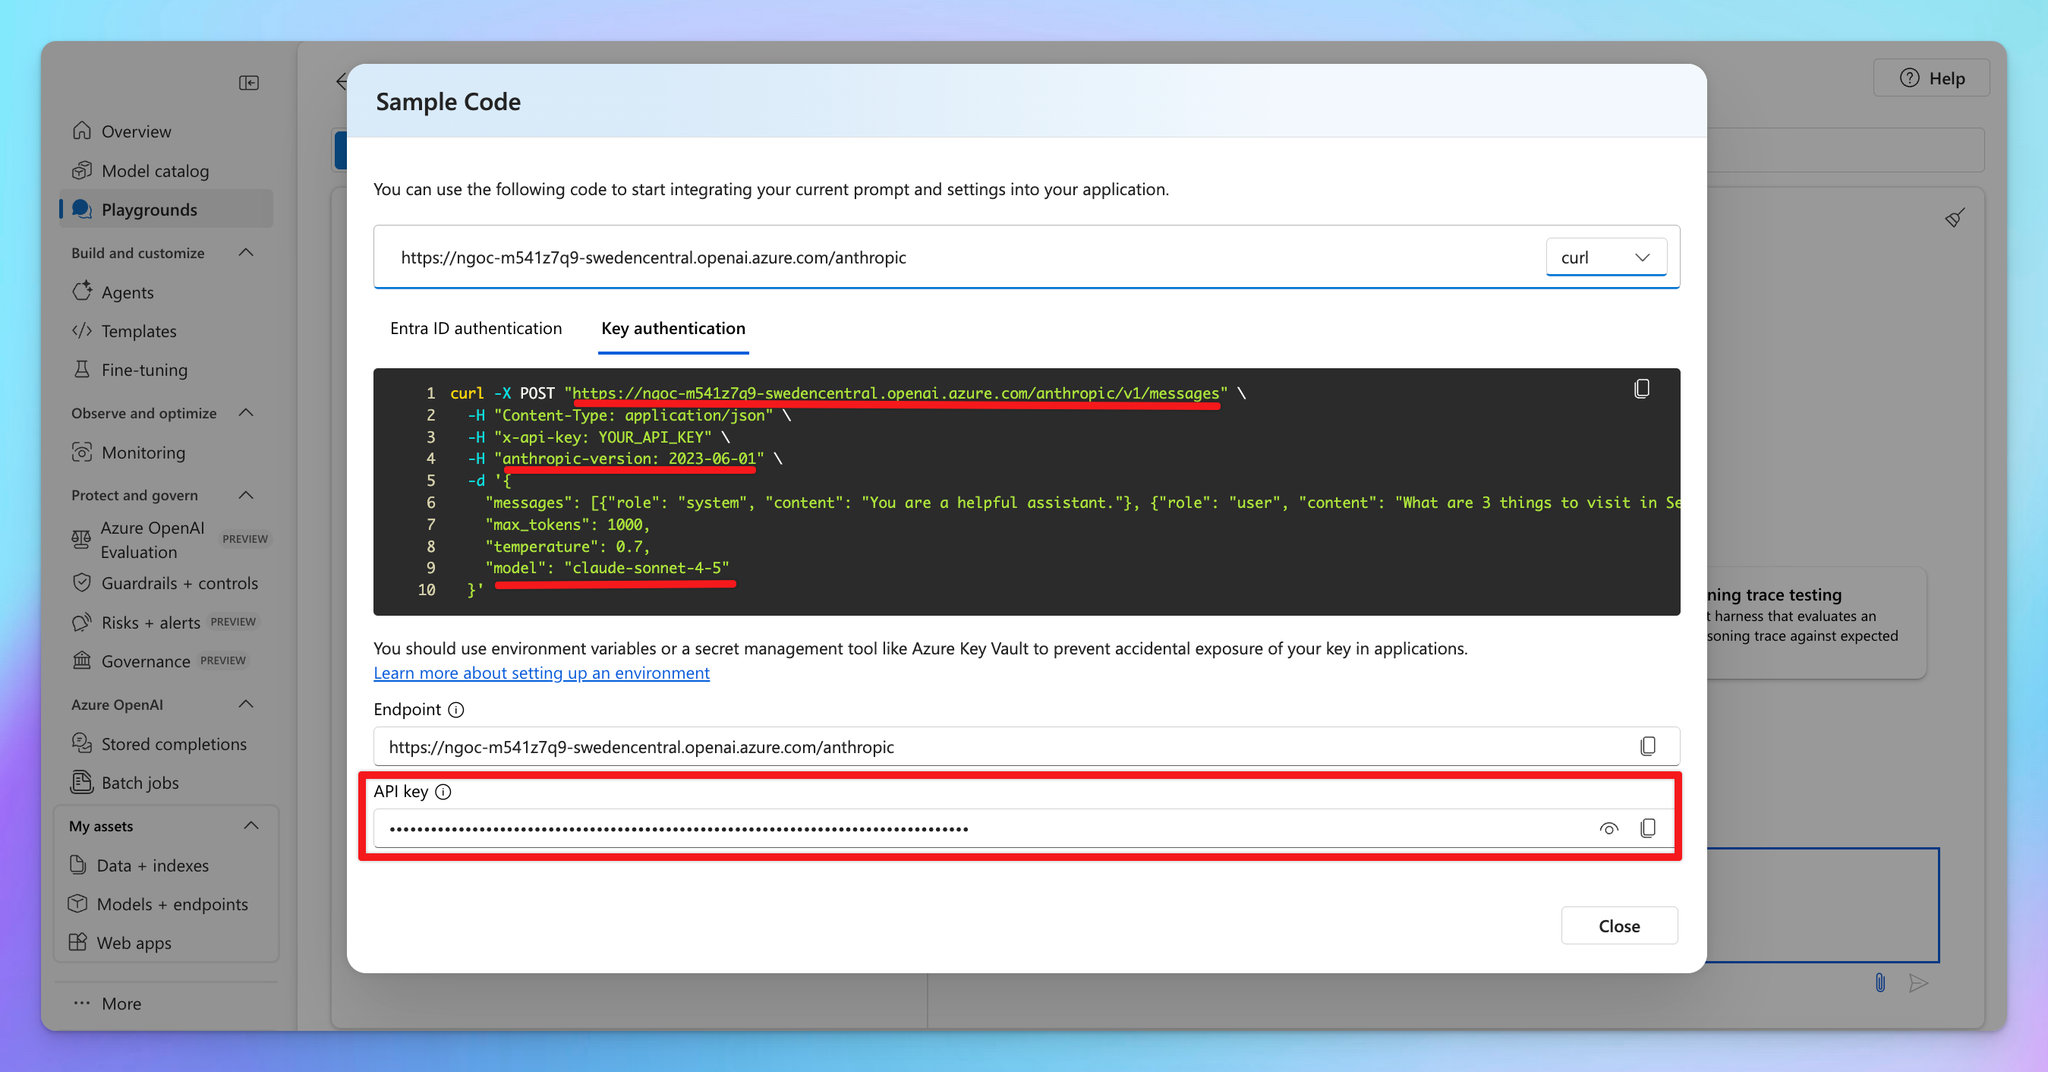The width and height of the screenshot is (2048, 1072).
Task: Click the endpoint URL in top code box
Action: (654, 258)
